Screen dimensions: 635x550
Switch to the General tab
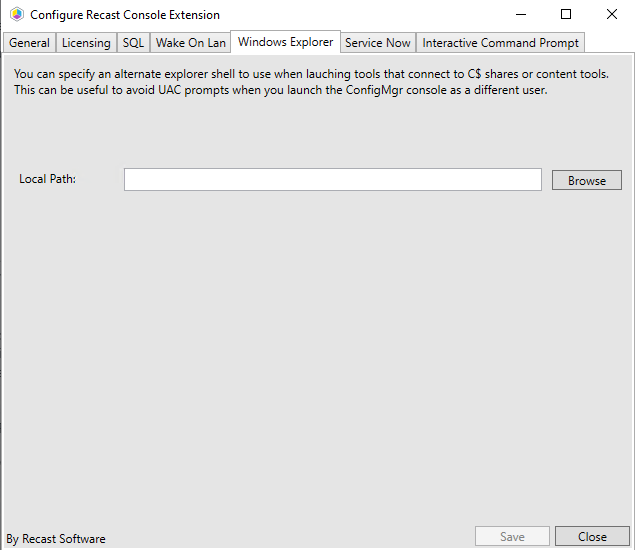(x=29, y=43)
